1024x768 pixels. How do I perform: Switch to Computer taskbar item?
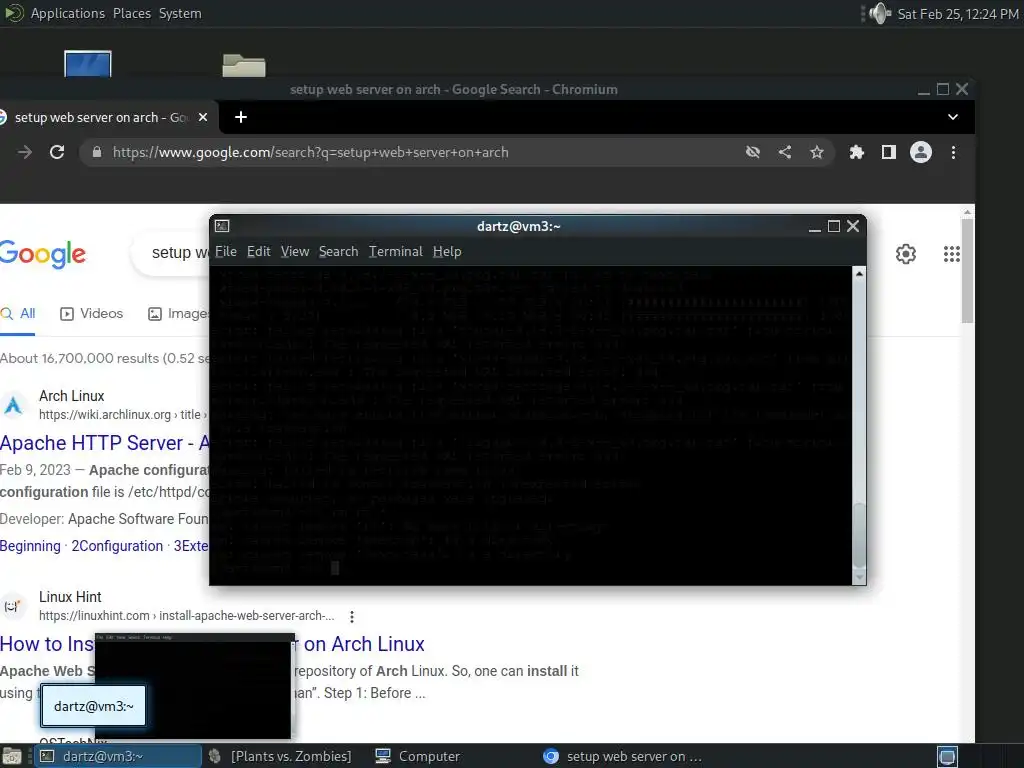coord(418,756)
